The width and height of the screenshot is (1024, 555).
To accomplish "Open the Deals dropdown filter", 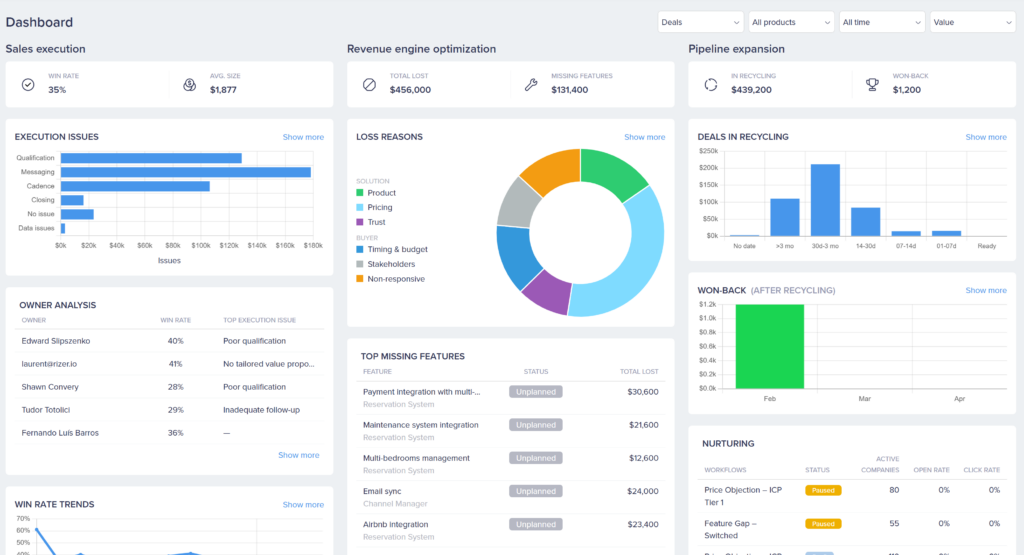I will [x=700, y=22].
